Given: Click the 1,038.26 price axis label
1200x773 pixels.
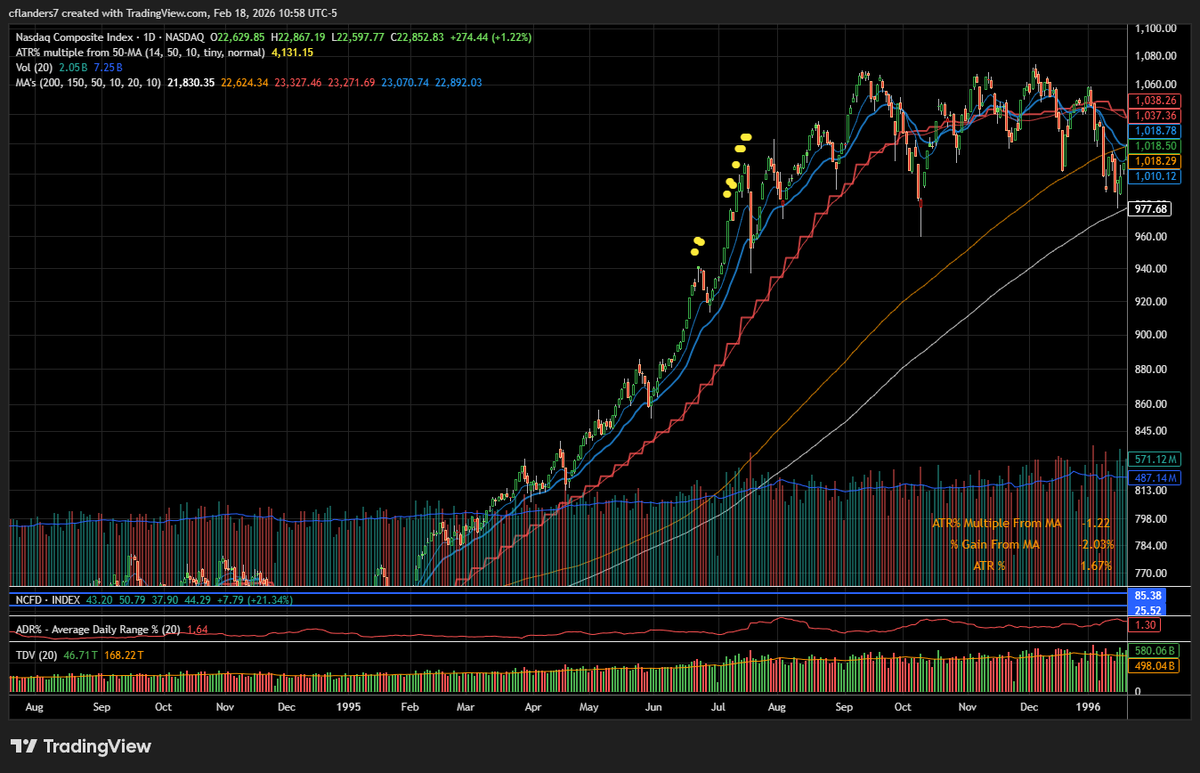Looking at the screenshot, I should pos(1154,101).
